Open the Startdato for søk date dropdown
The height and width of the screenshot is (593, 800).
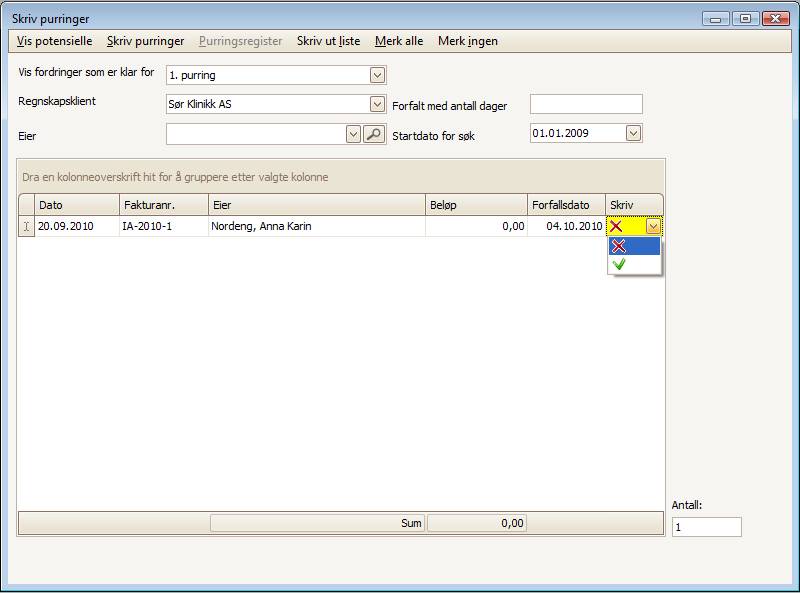click(x=633, y=133)
